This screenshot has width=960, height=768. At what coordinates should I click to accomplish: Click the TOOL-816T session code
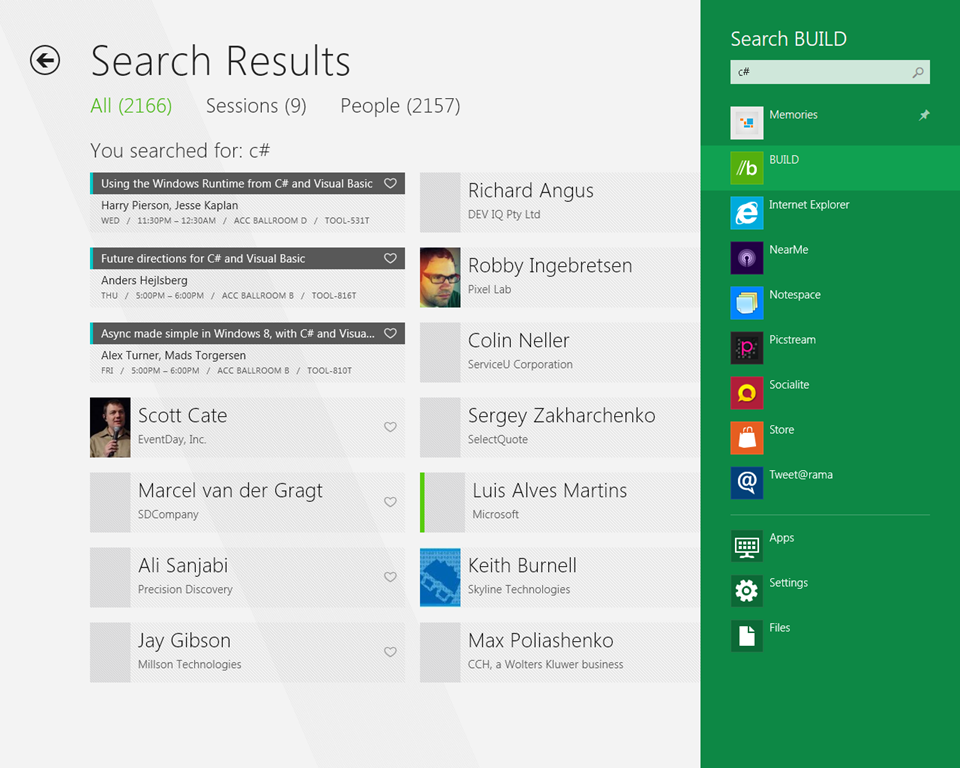334,295
